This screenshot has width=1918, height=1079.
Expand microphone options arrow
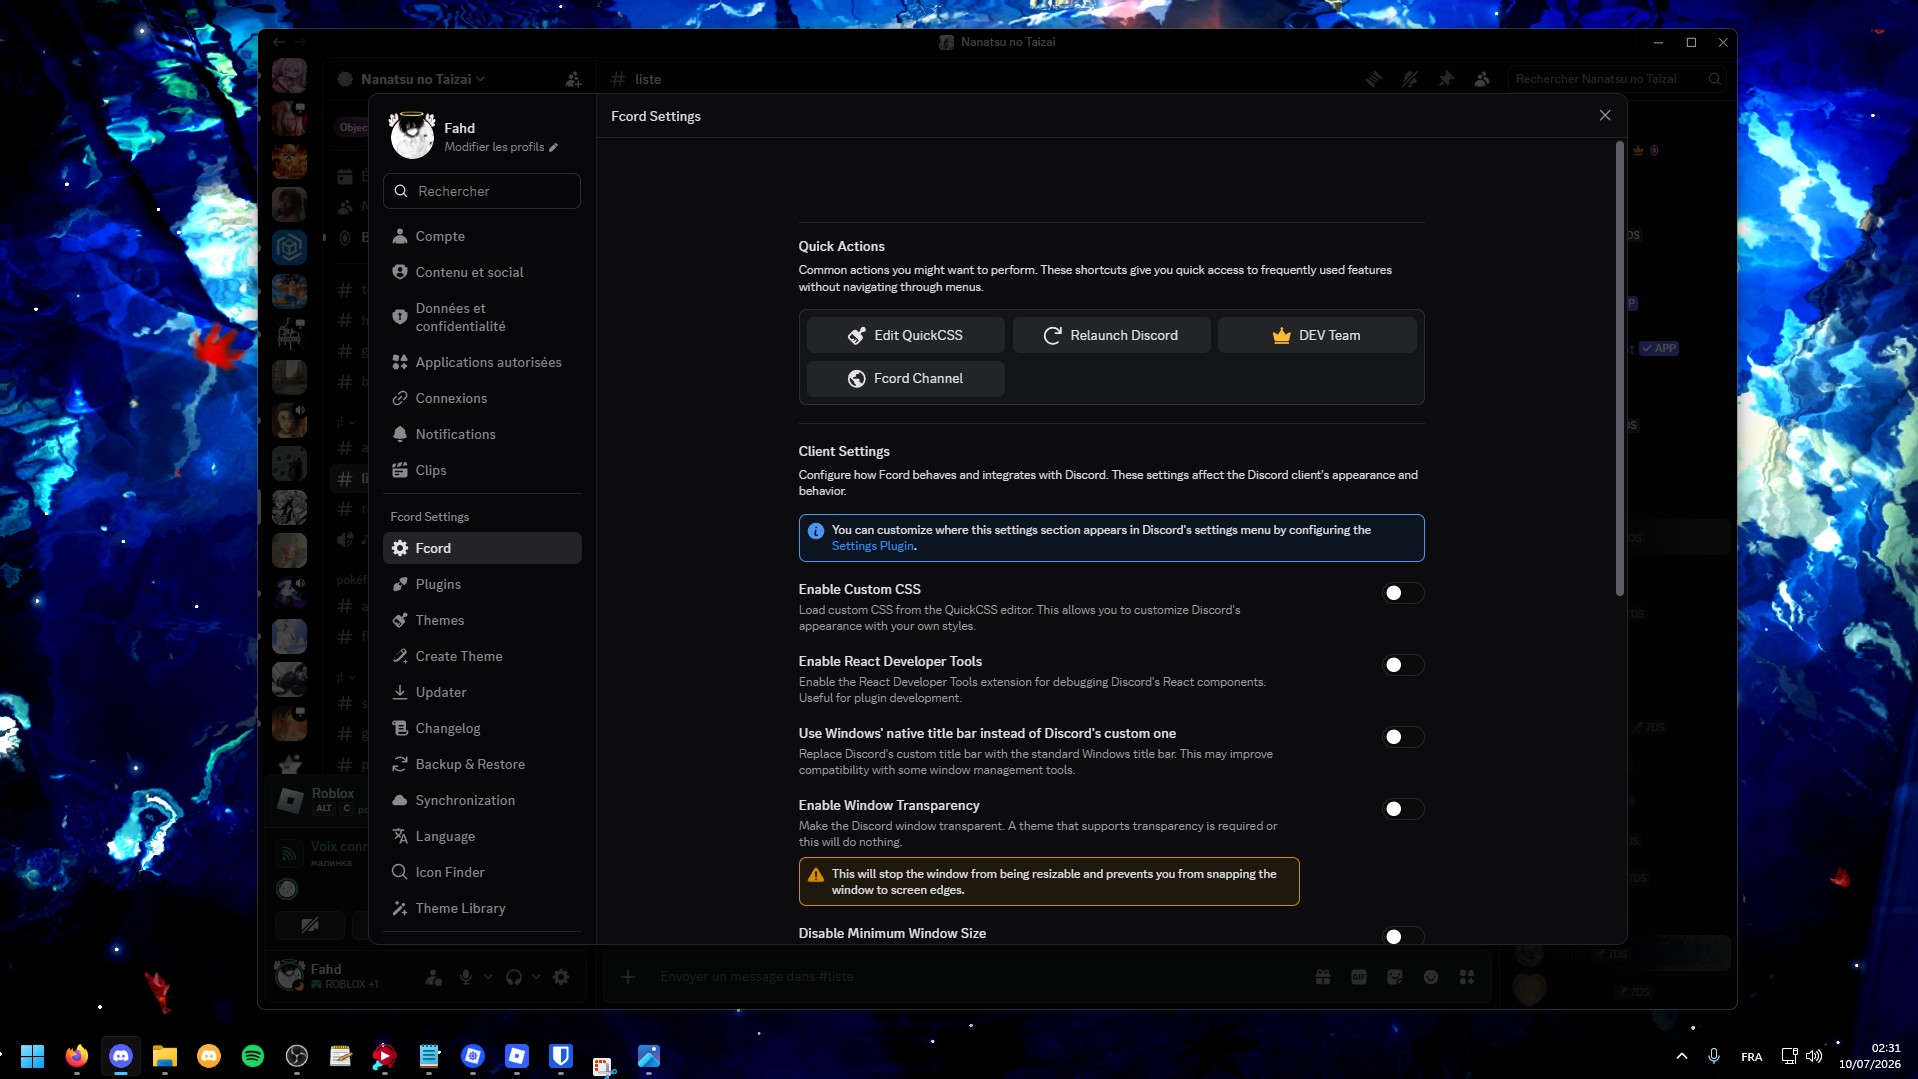point(488,977)
